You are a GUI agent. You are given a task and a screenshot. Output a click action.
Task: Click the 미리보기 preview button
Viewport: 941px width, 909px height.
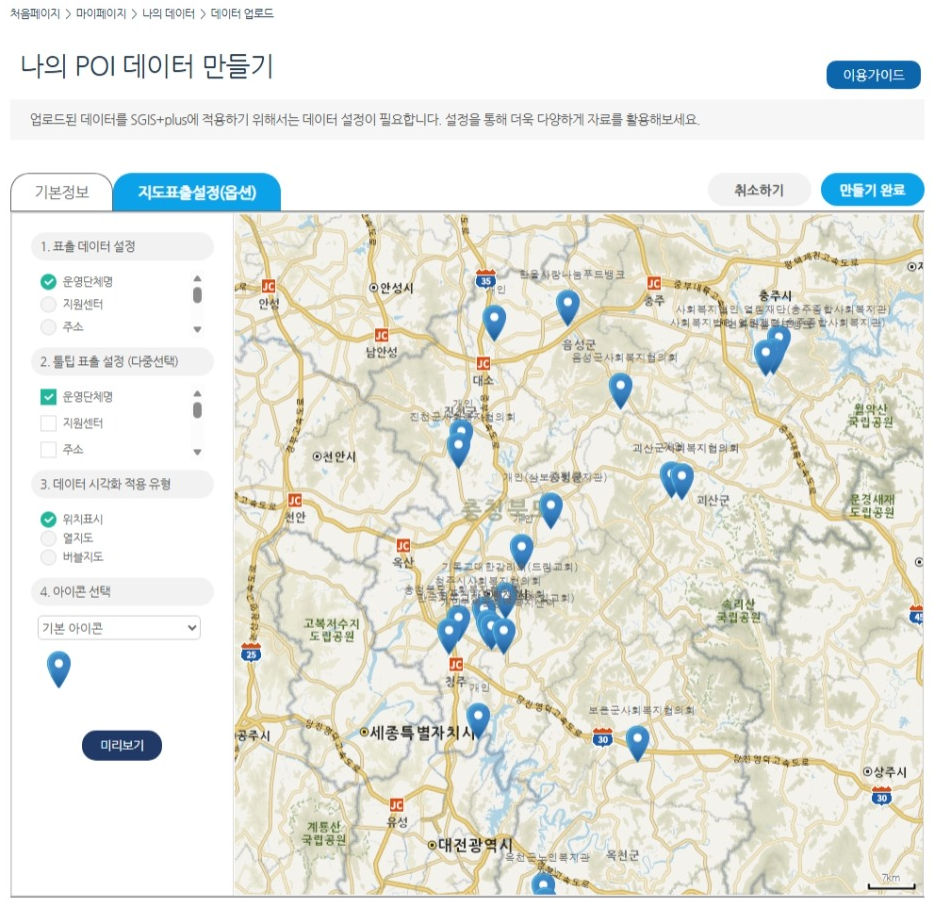click(122, 745)
